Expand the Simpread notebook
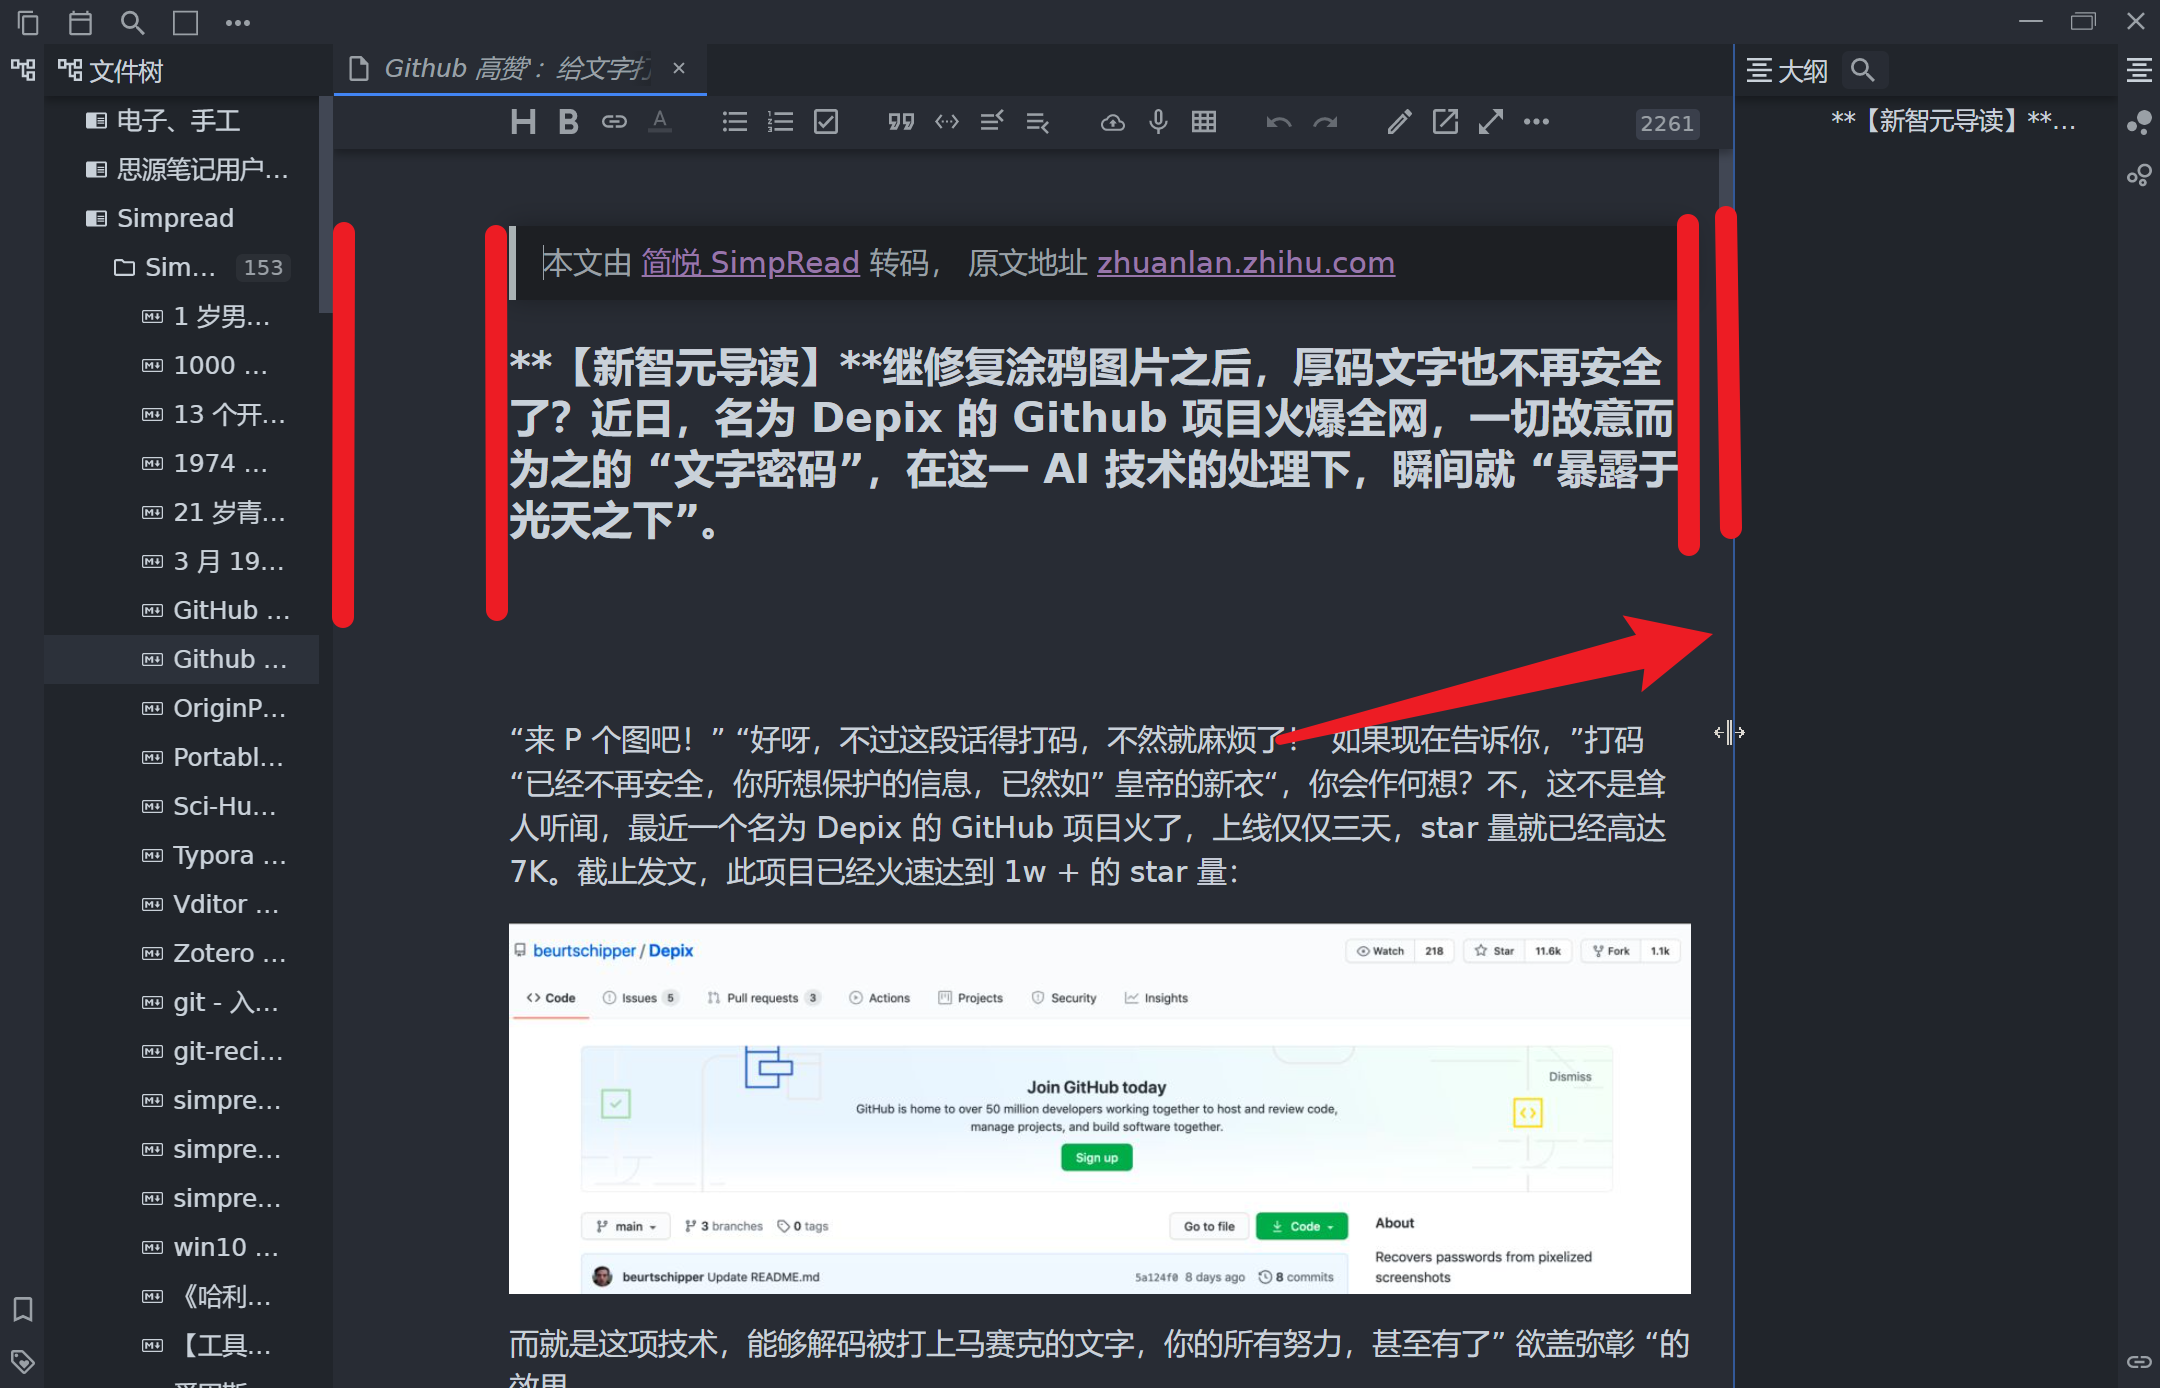Viewport: 2160px width, 1388px height. point(175,218)
